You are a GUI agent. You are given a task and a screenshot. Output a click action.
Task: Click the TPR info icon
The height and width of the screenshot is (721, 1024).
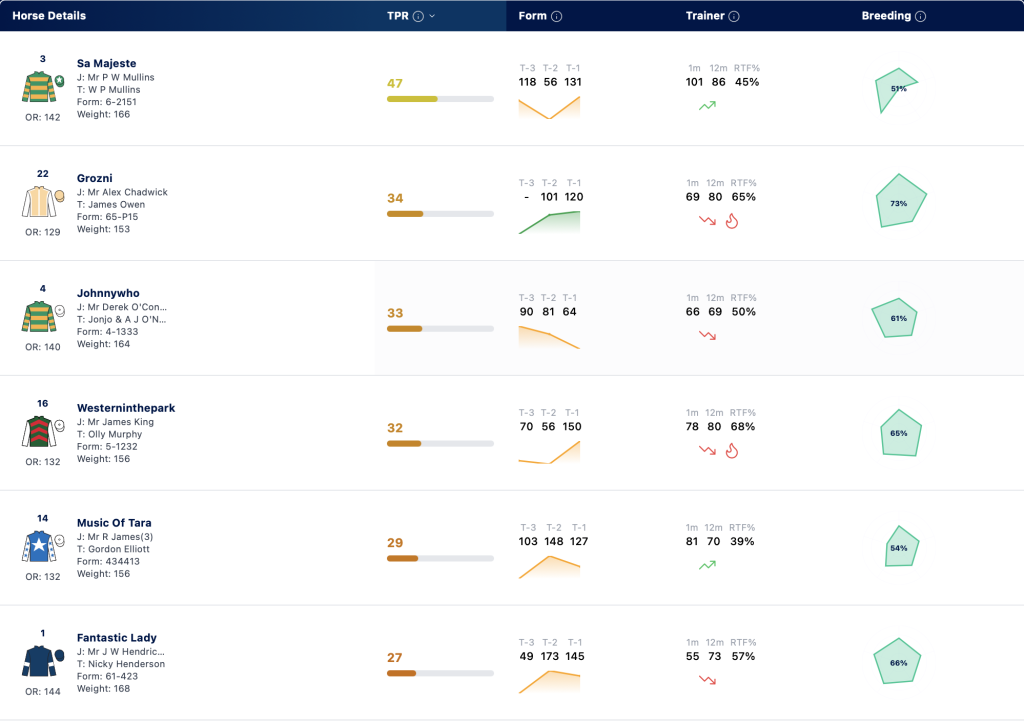418,16
